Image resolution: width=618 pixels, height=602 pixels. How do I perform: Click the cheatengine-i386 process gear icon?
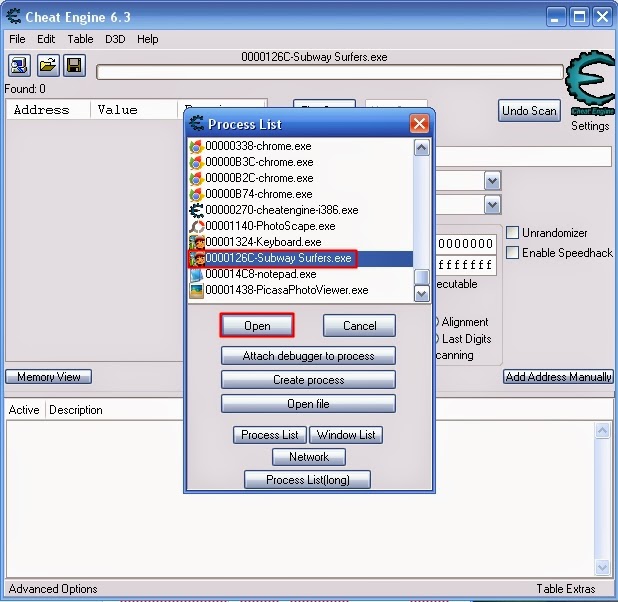197,211
